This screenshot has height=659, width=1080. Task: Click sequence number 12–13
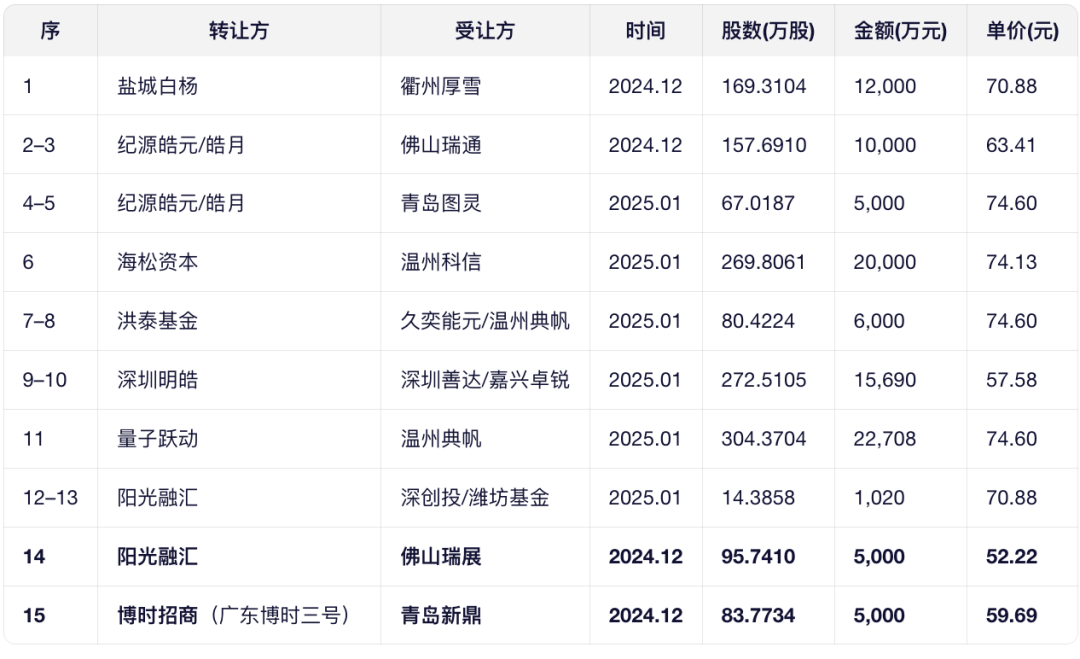point(50,497)
